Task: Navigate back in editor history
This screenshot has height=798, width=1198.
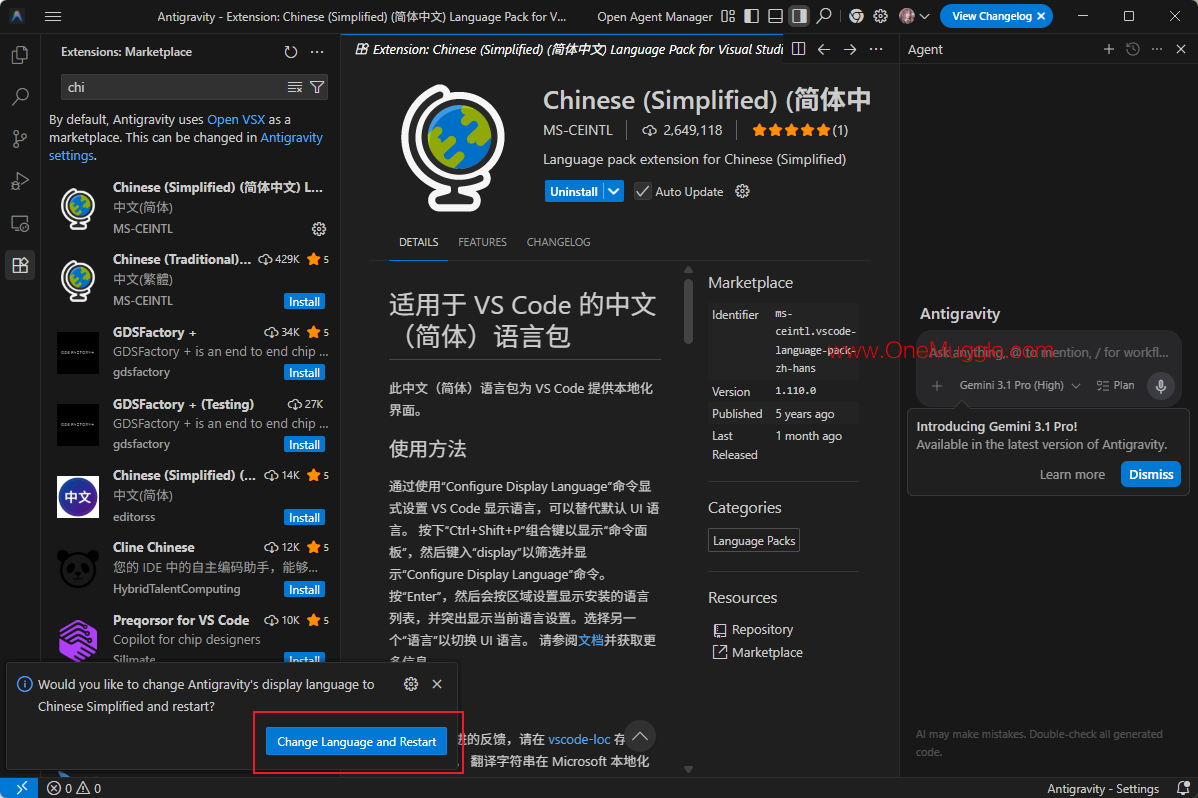Action: [x=824, y=49]
